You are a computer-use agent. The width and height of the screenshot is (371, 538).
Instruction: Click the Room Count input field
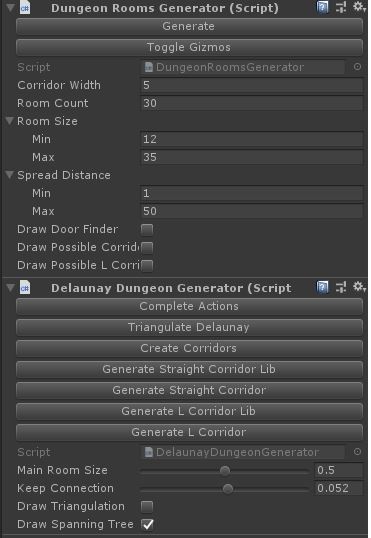click(252, 103)
